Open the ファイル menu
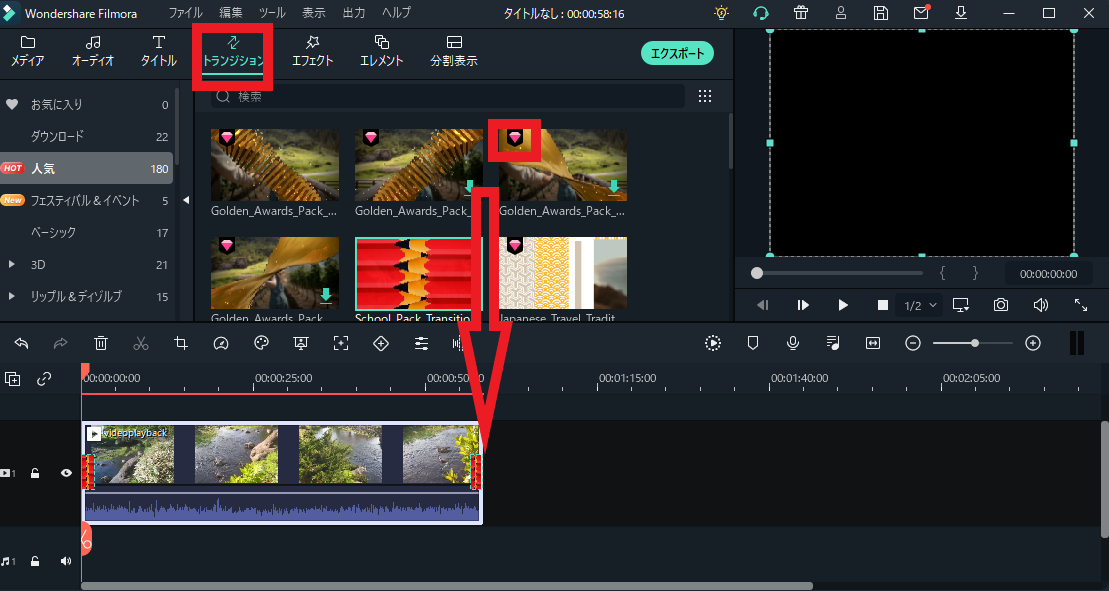The height and width of the screenshot is (591, 1109). click(x=184, y=13)
